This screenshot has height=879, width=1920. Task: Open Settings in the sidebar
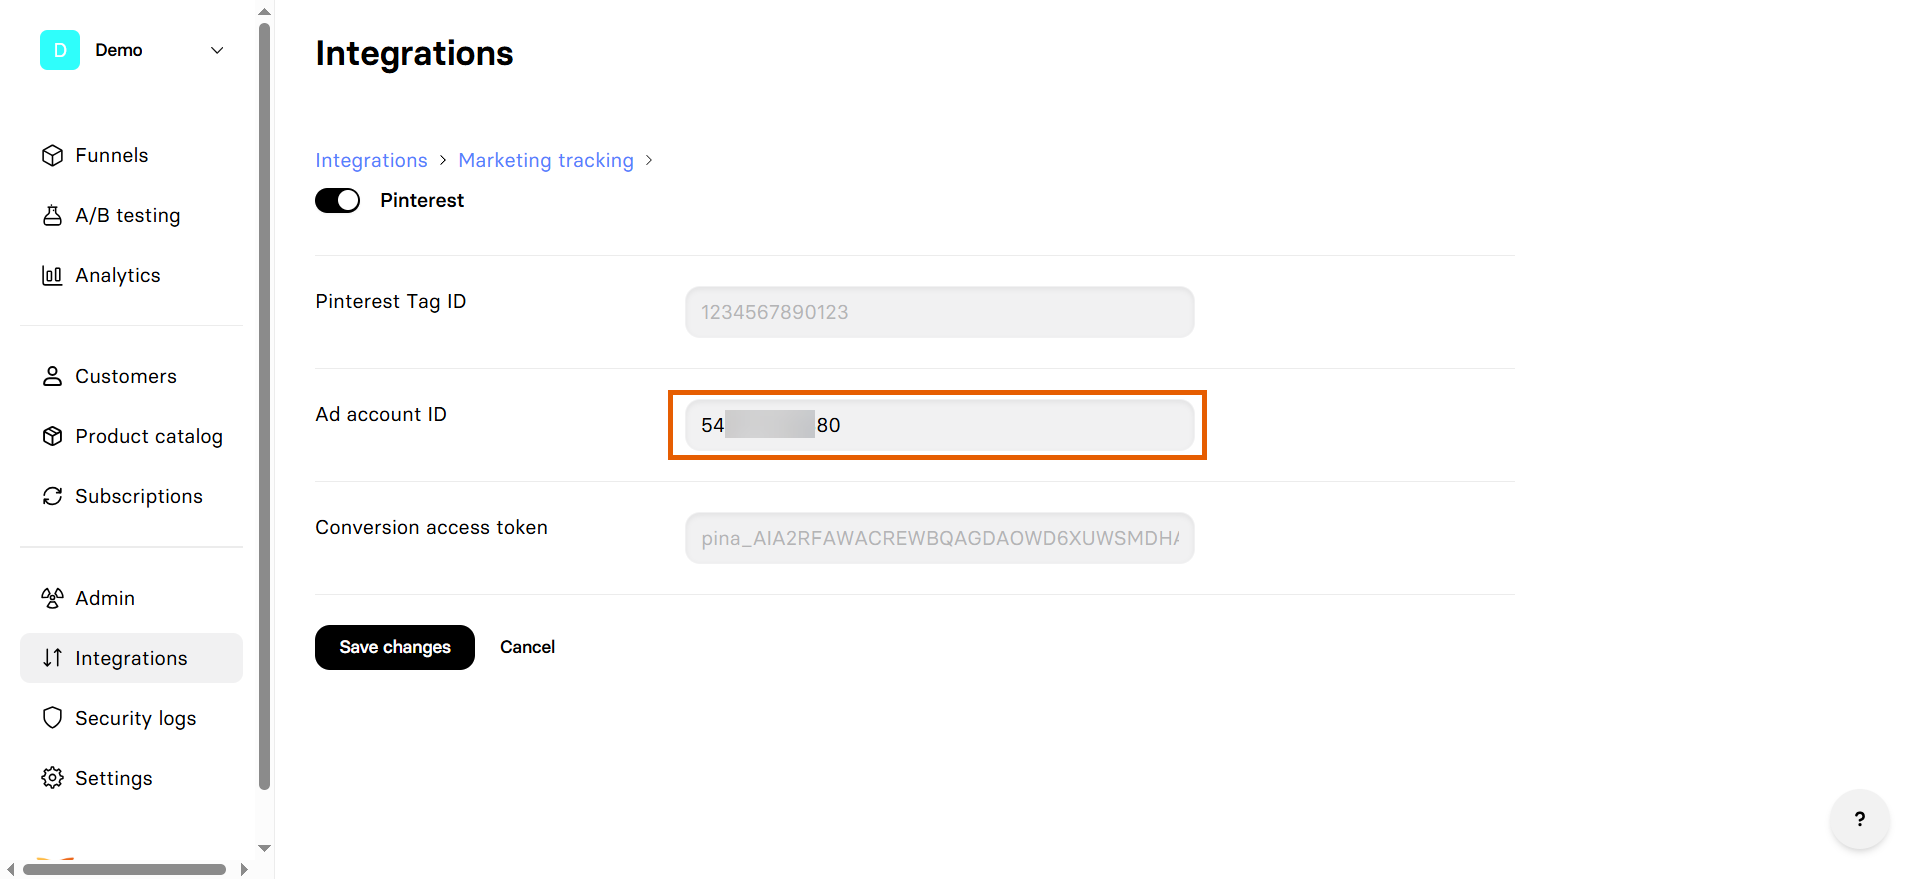(x=131, y=778)
